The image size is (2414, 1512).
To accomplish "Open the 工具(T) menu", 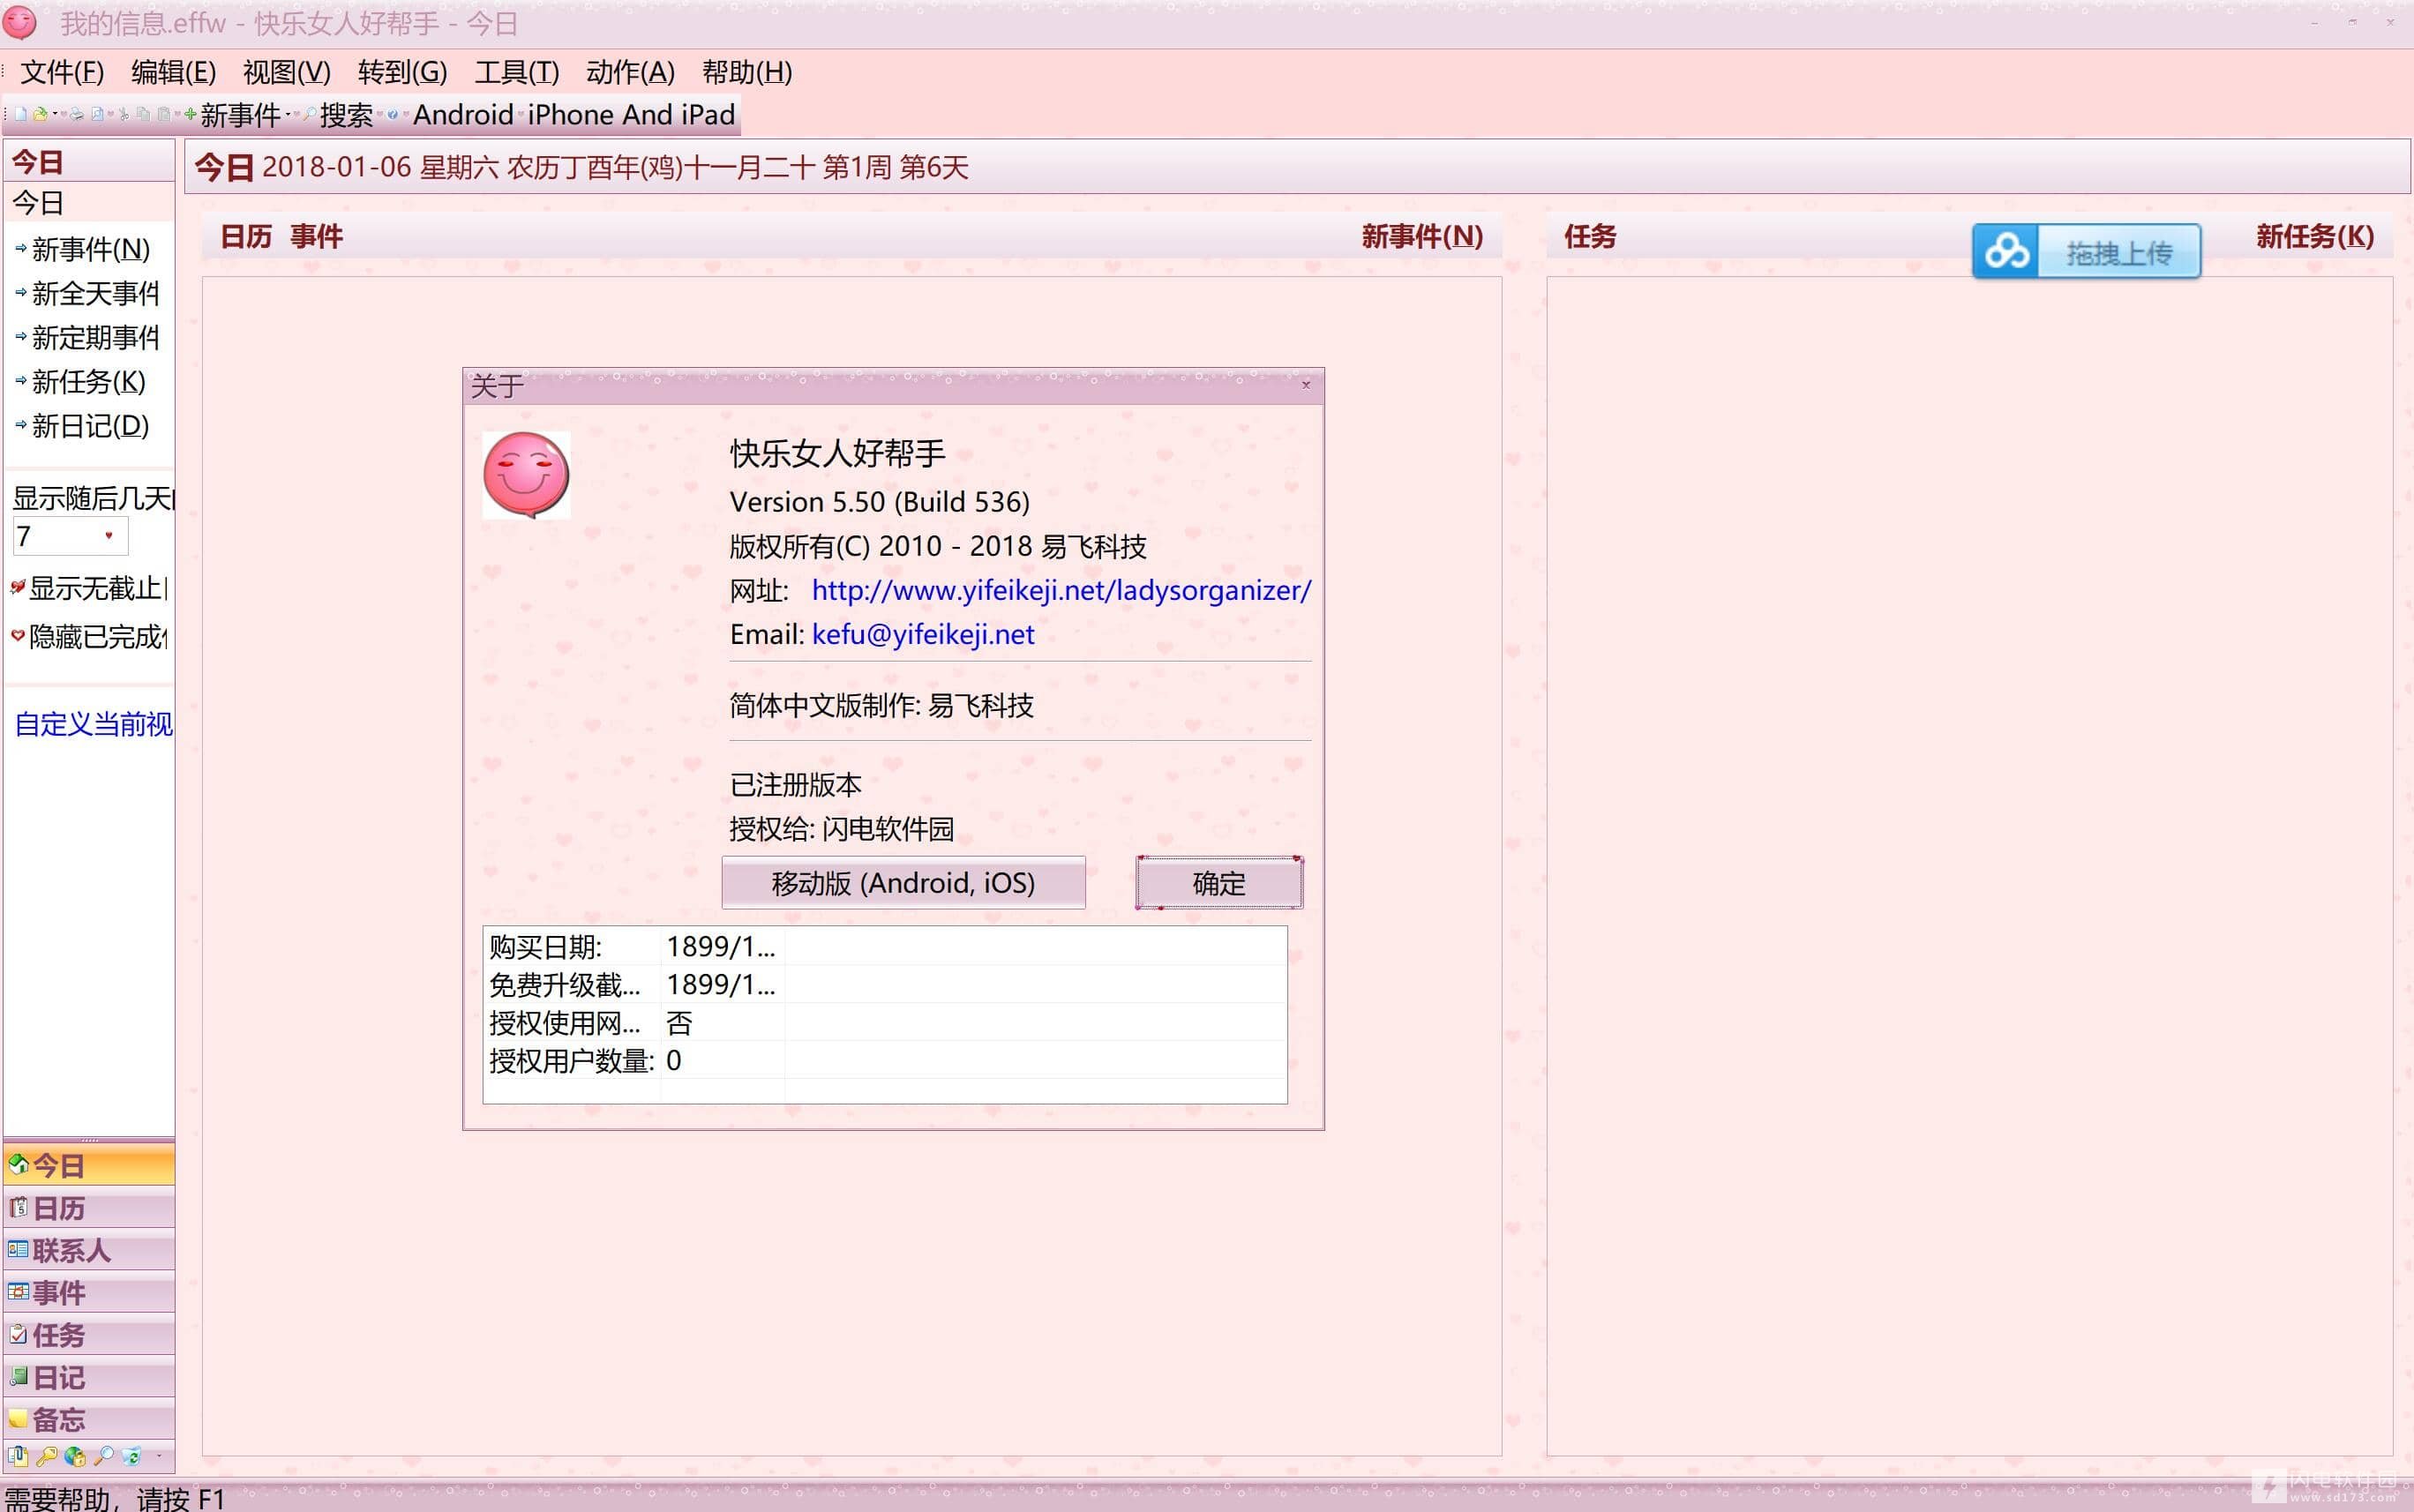I will pyautogui.click(x=517, y=72).
